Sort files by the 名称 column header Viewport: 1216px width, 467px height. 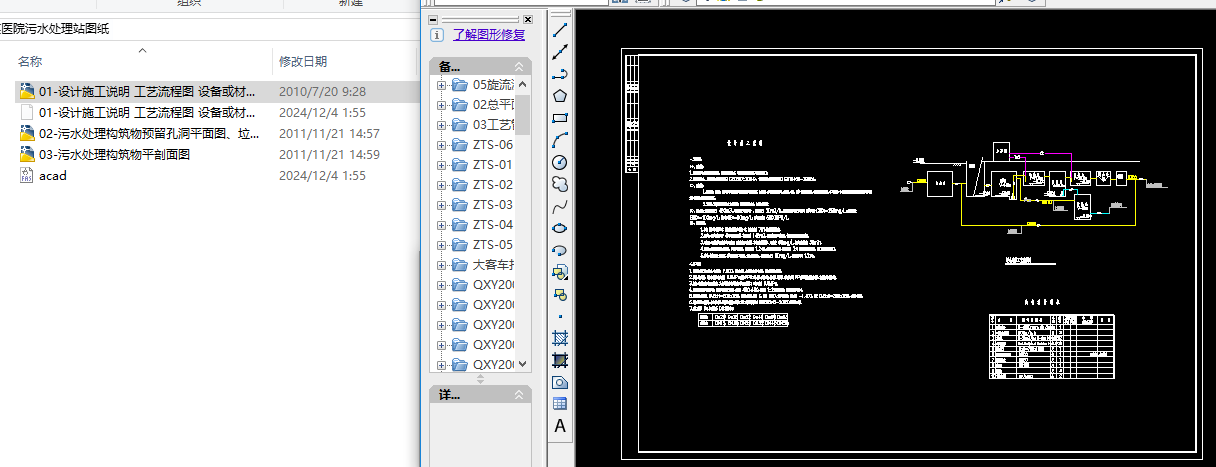coord(30,62)
